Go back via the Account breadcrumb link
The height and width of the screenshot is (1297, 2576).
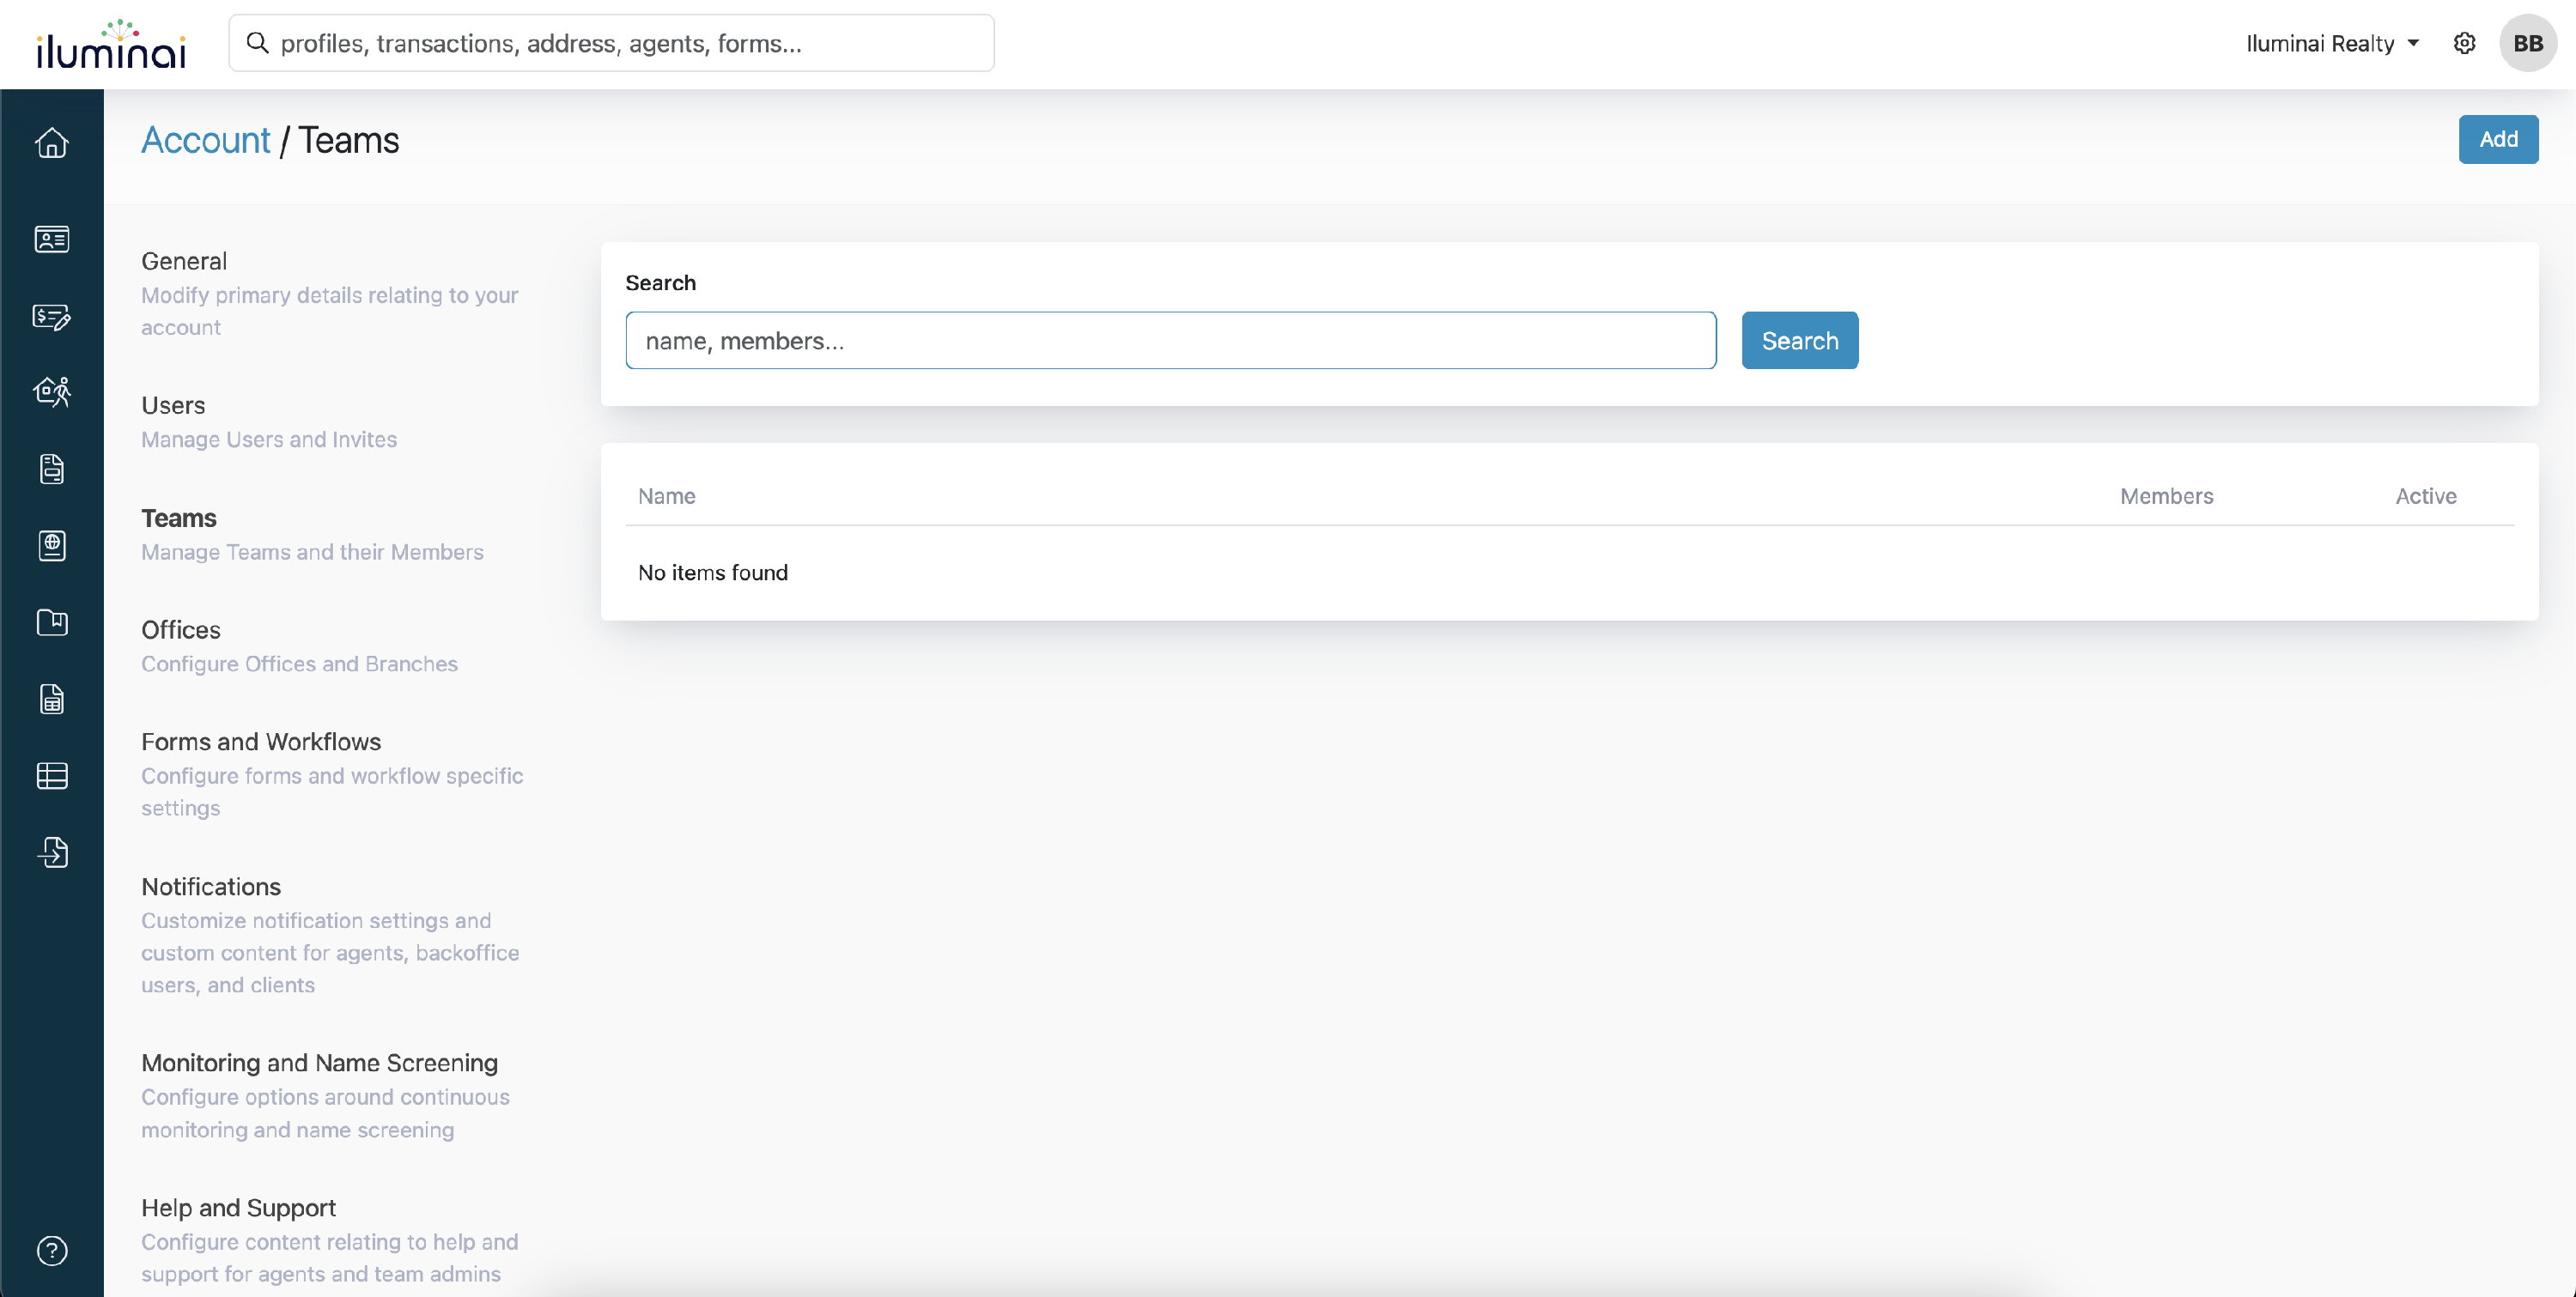(205, 140)
